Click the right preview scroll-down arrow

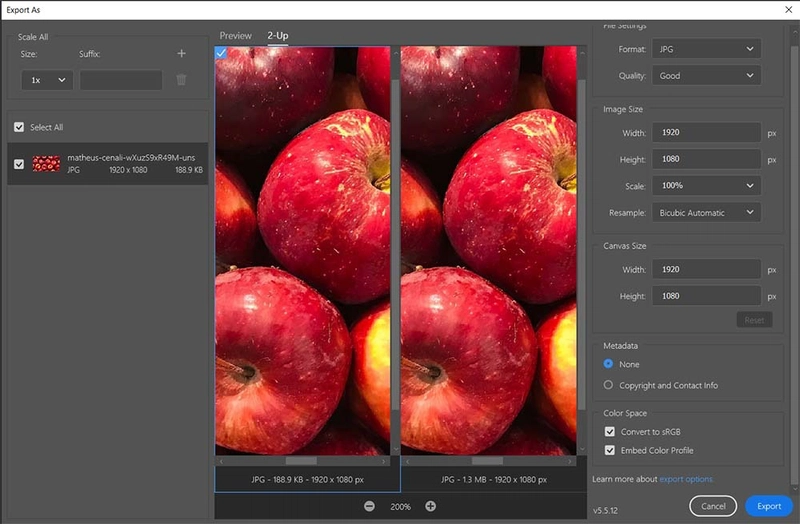[x=582, y=450]
